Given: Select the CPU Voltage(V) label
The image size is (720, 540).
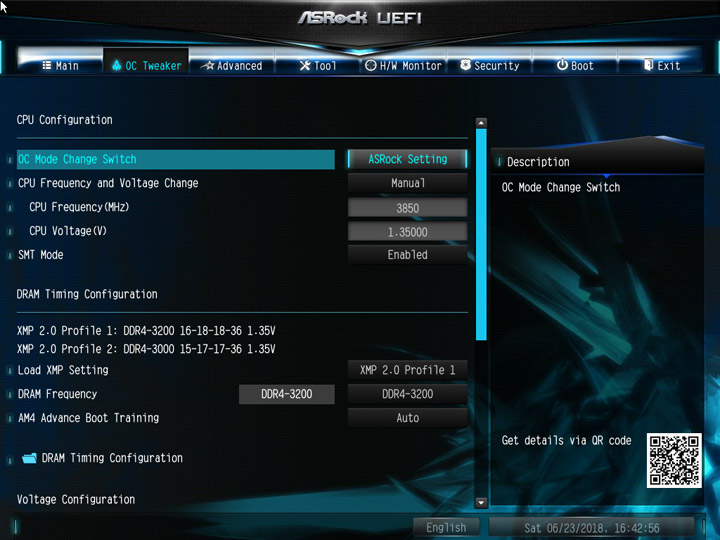Looking at the screenshot, I should pos(68,231).
